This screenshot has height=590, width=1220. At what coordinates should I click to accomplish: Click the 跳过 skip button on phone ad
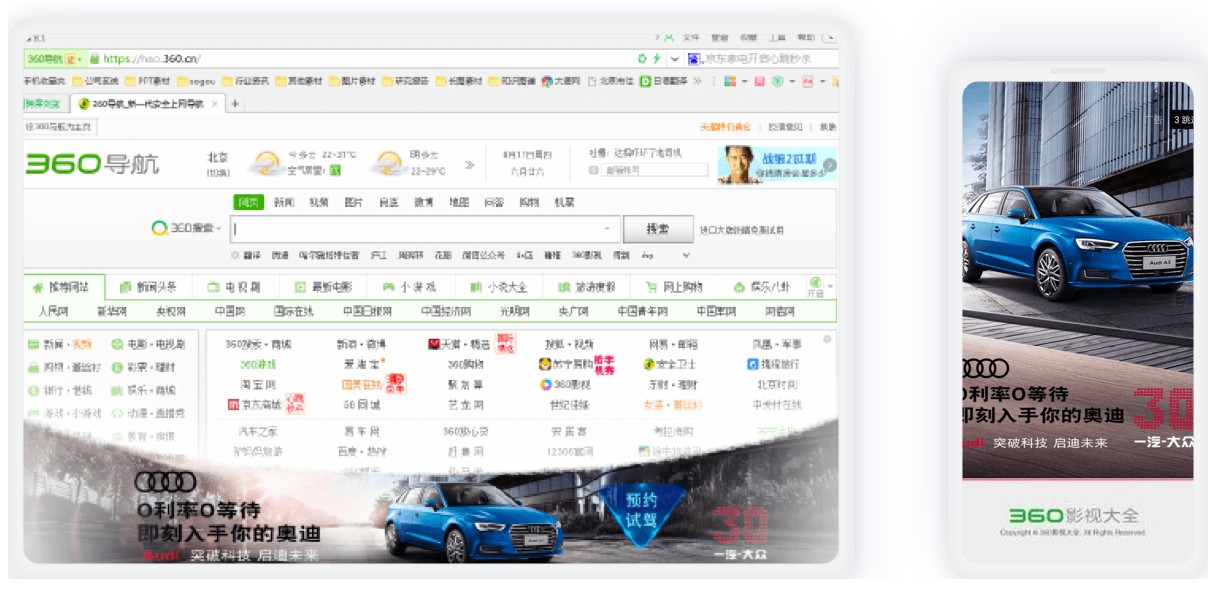pos(1182,119)
